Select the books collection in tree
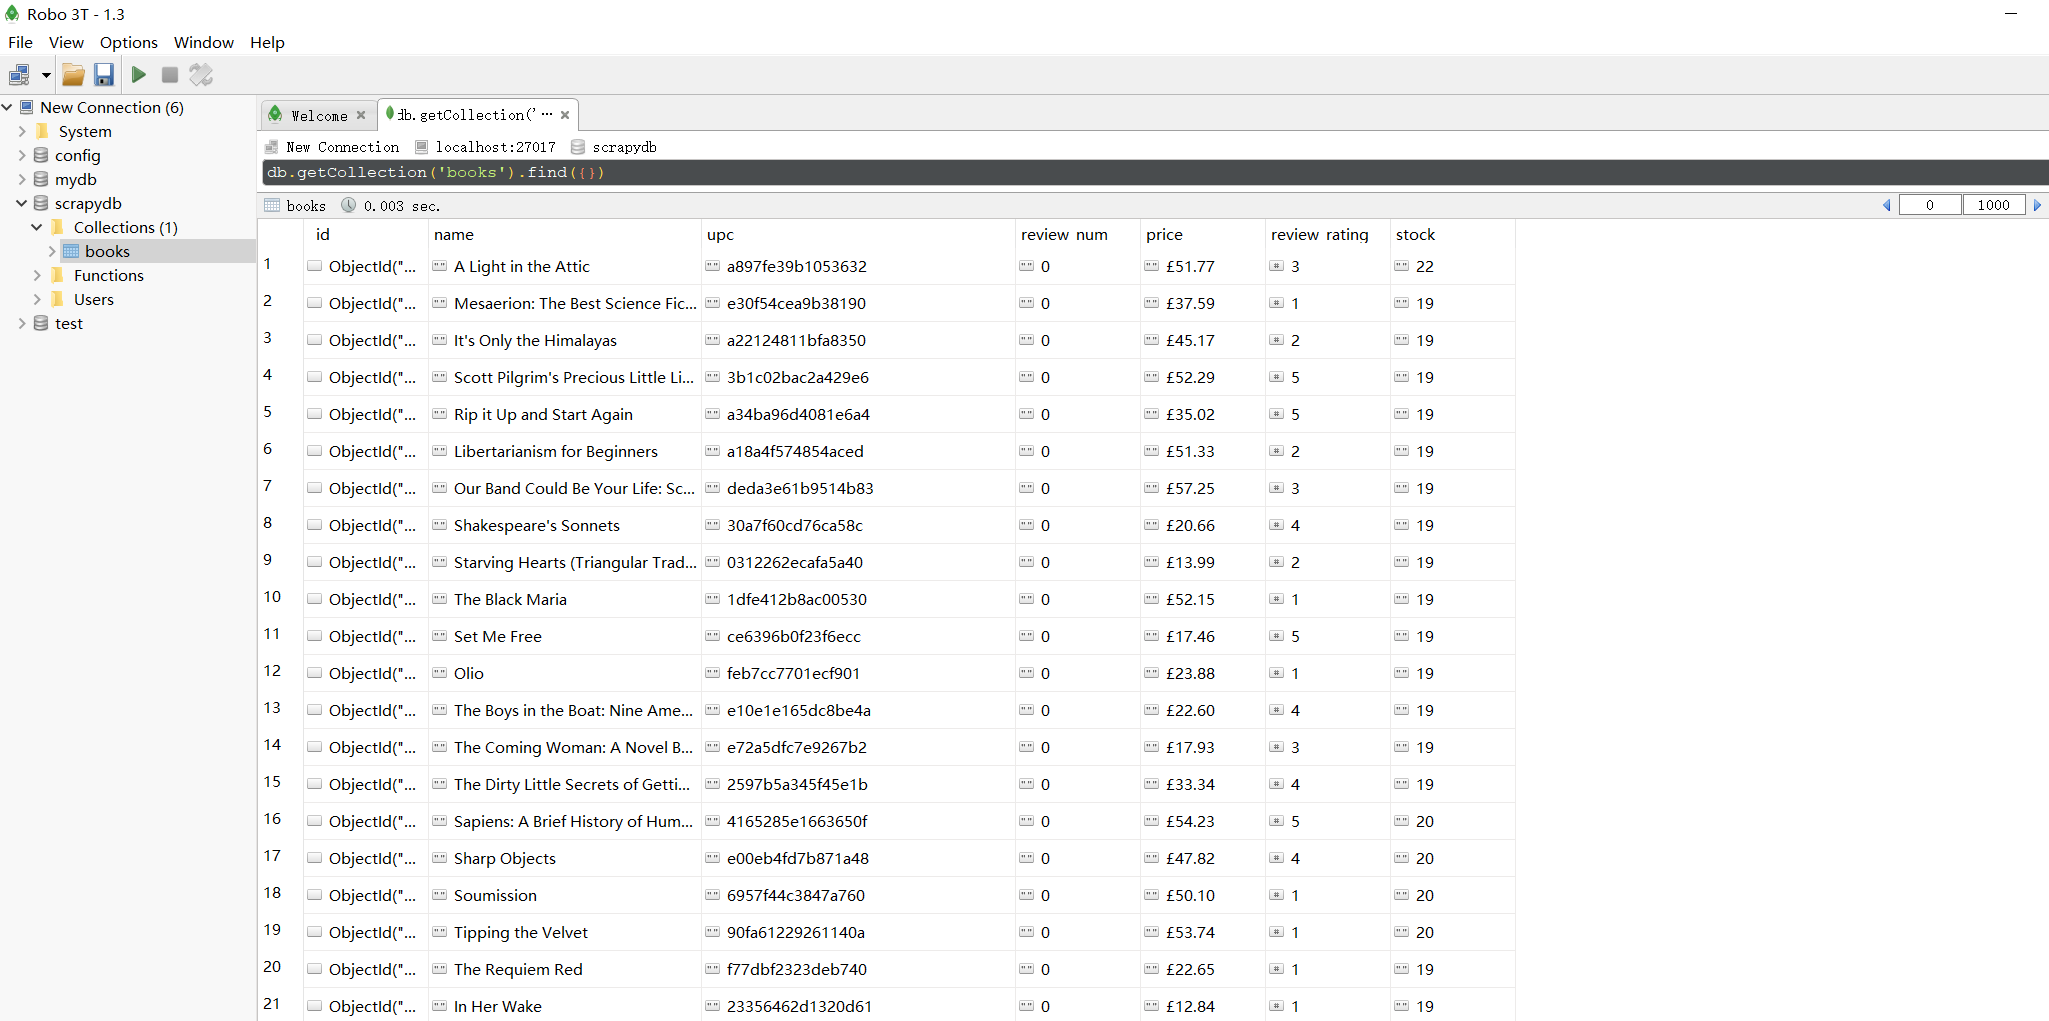Image resolution: width=2049 pixels, height=1021 pixels. [107, 251]
